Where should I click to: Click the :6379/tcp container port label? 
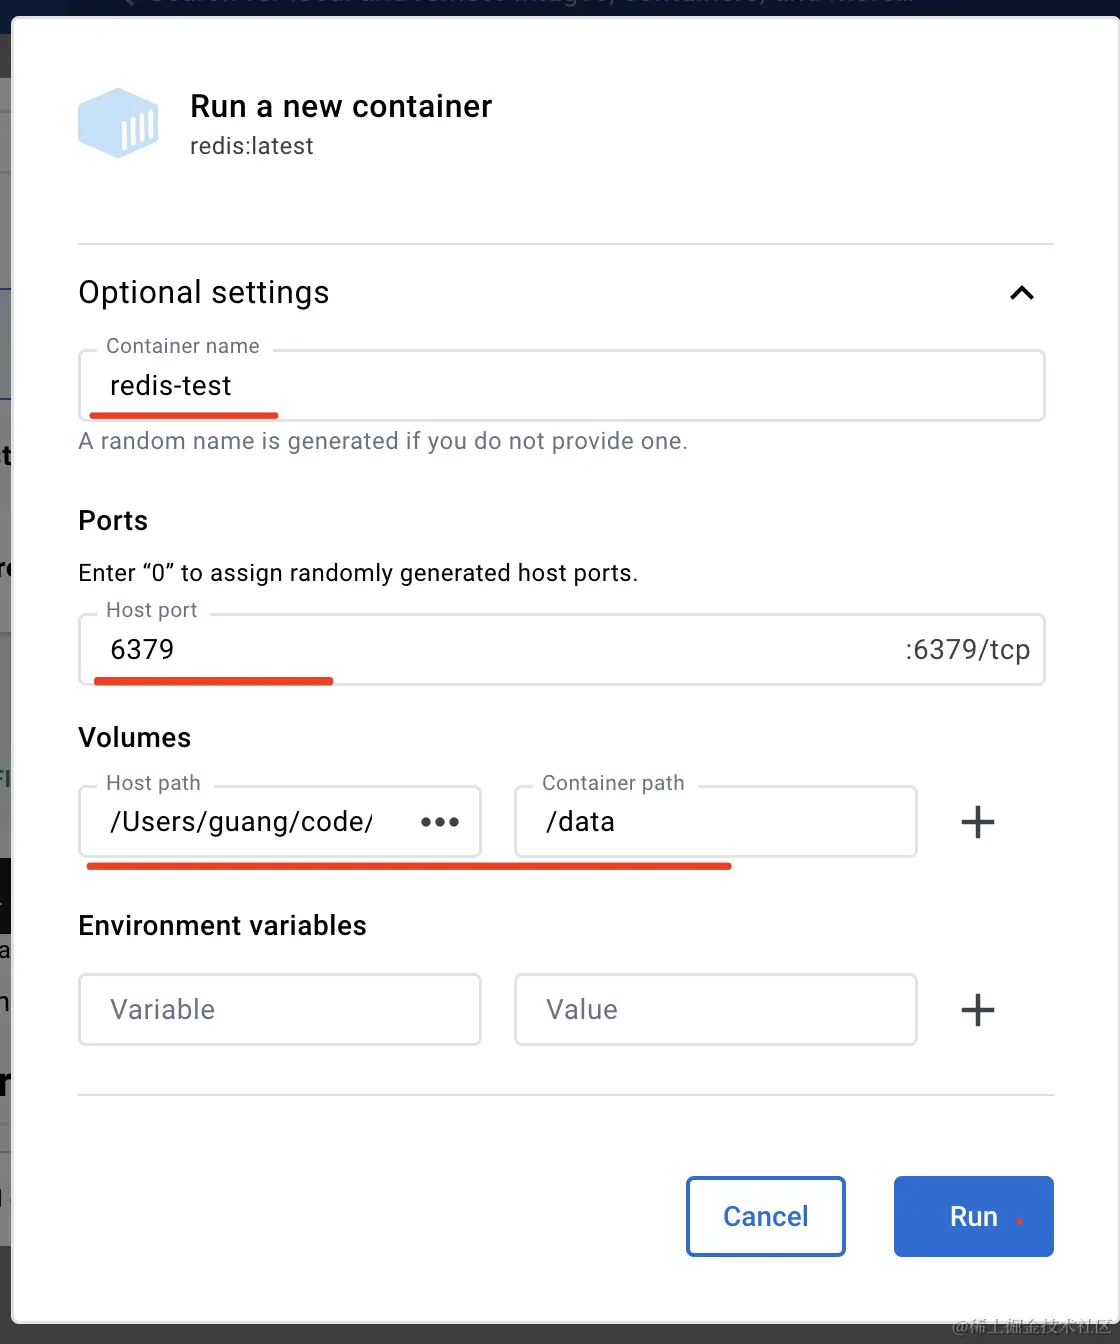point(967,650)
